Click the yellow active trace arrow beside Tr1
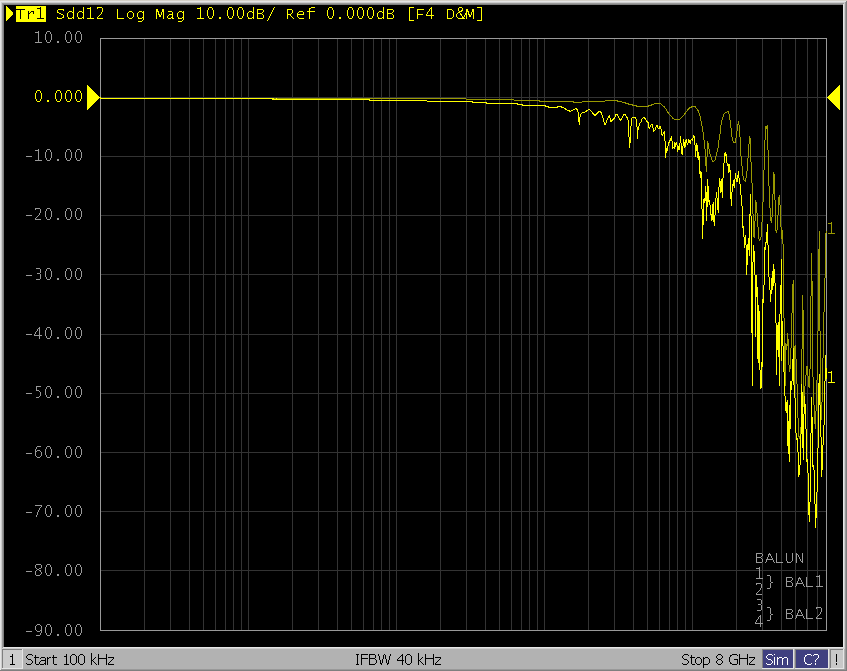 pyautogui.click(x=10, y=14)
